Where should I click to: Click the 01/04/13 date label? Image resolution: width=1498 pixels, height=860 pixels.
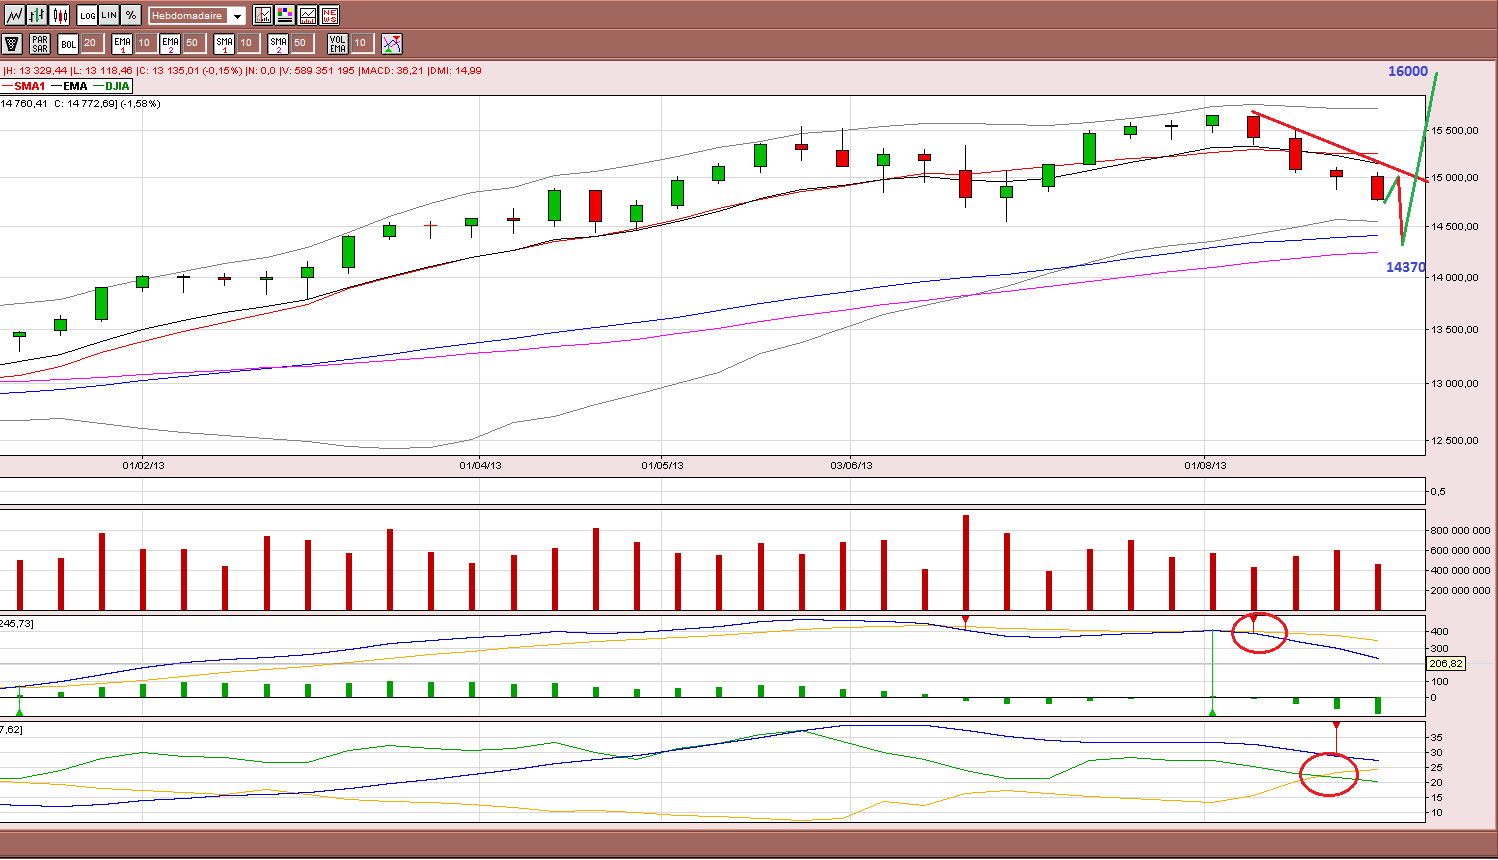tap(480, 466)
